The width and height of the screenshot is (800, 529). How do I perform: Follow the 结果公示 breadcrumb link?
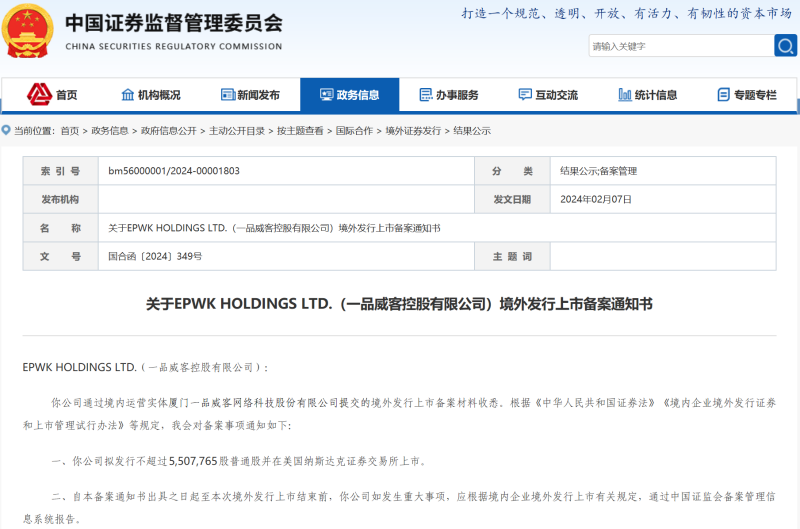(x=472, y=131)
